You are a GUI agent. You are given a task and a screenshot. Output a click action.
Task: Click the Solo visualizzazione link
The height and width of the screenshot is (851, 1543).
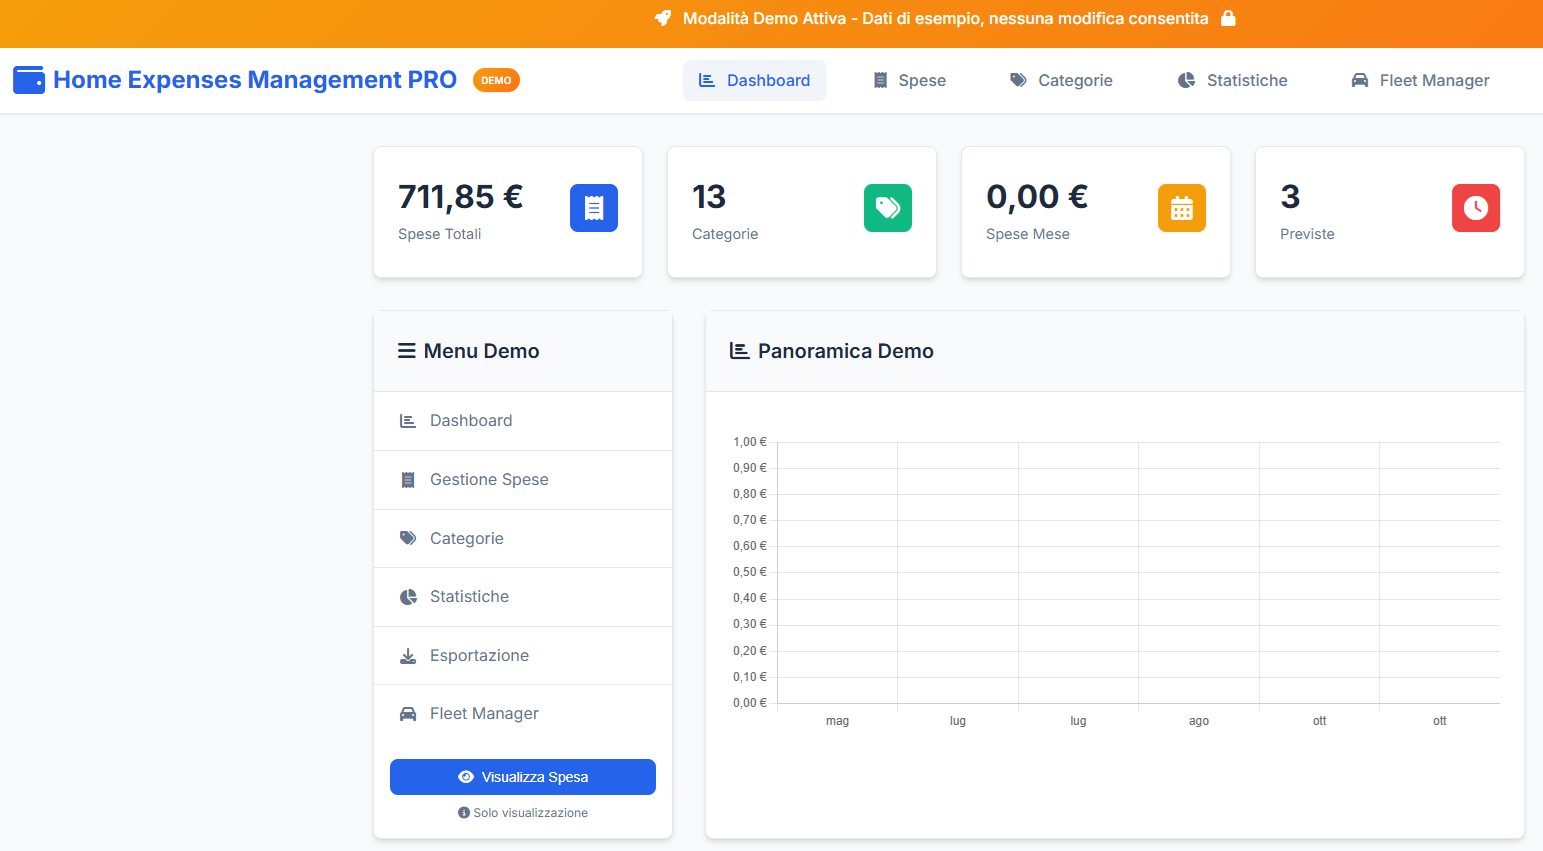(x=522, y=812)
